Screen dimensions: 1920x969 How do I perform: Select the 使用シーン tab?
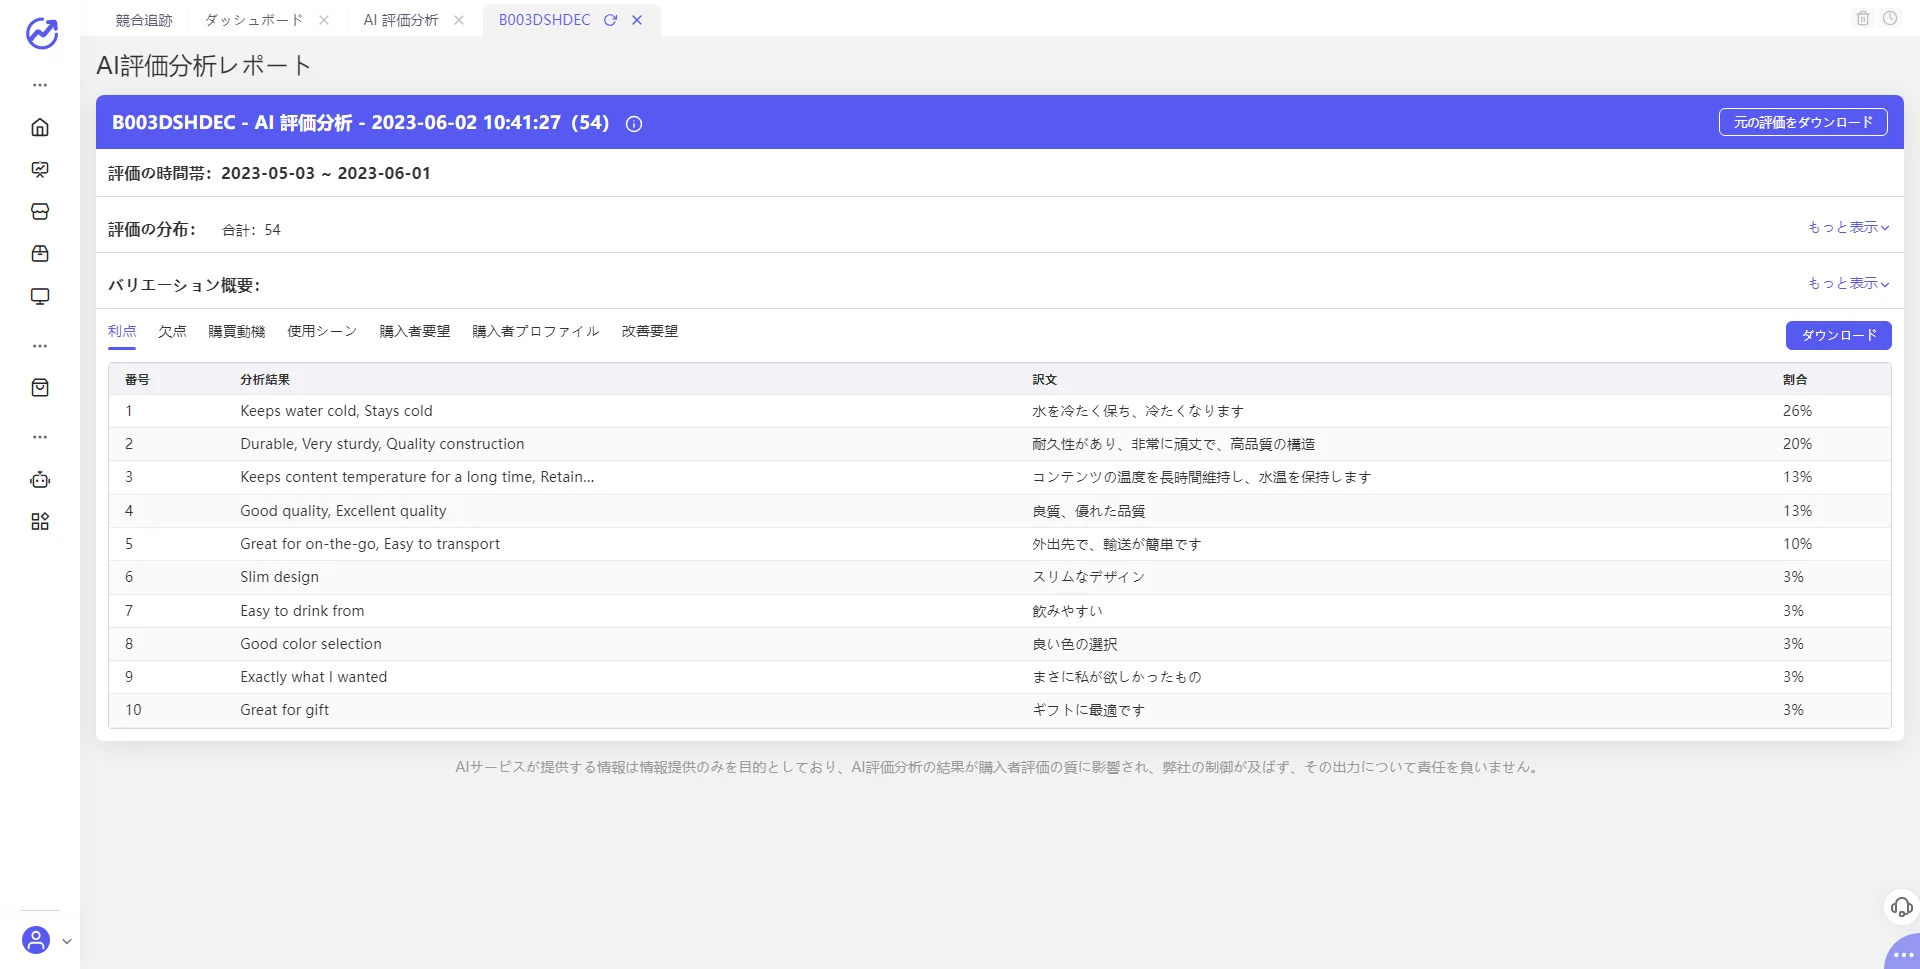click(322, 331)
